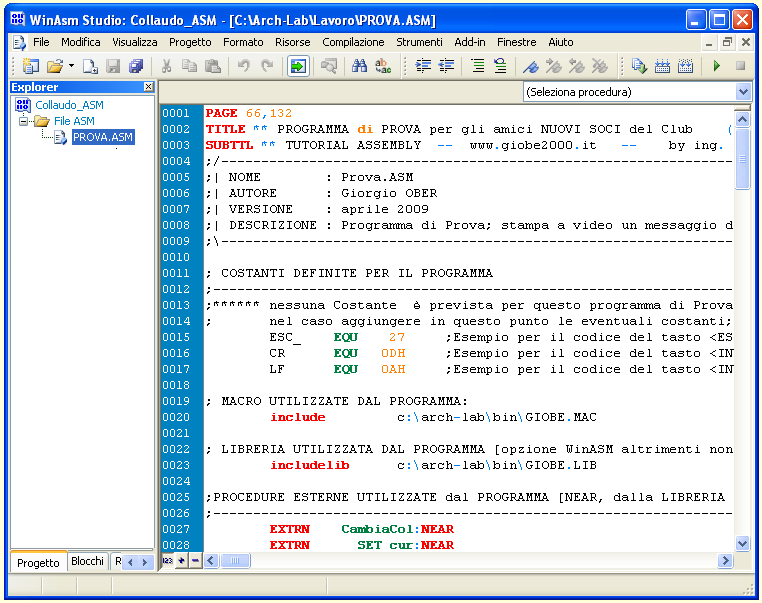The width and height of the screenshot is (762, 603).
Task: Click the Find binoculars icon
Action: pyautogui.click(x=360, y=66)
